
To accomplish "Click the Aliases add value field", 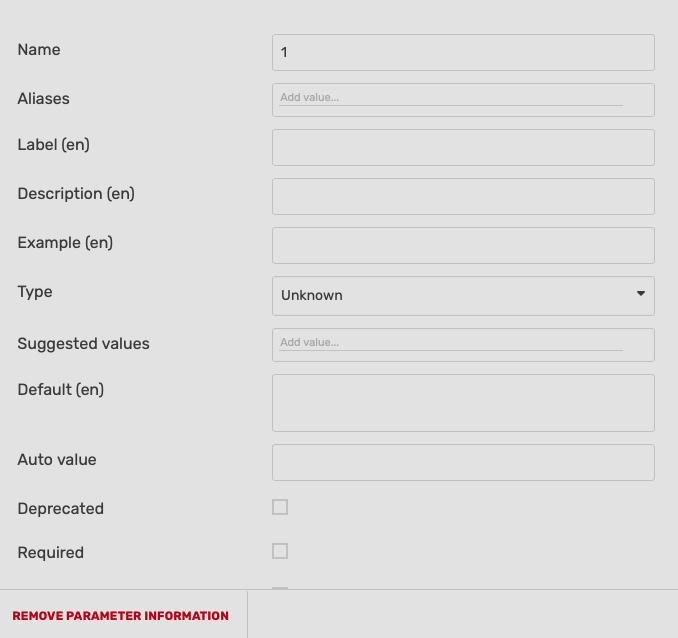I will click(450, 98).
